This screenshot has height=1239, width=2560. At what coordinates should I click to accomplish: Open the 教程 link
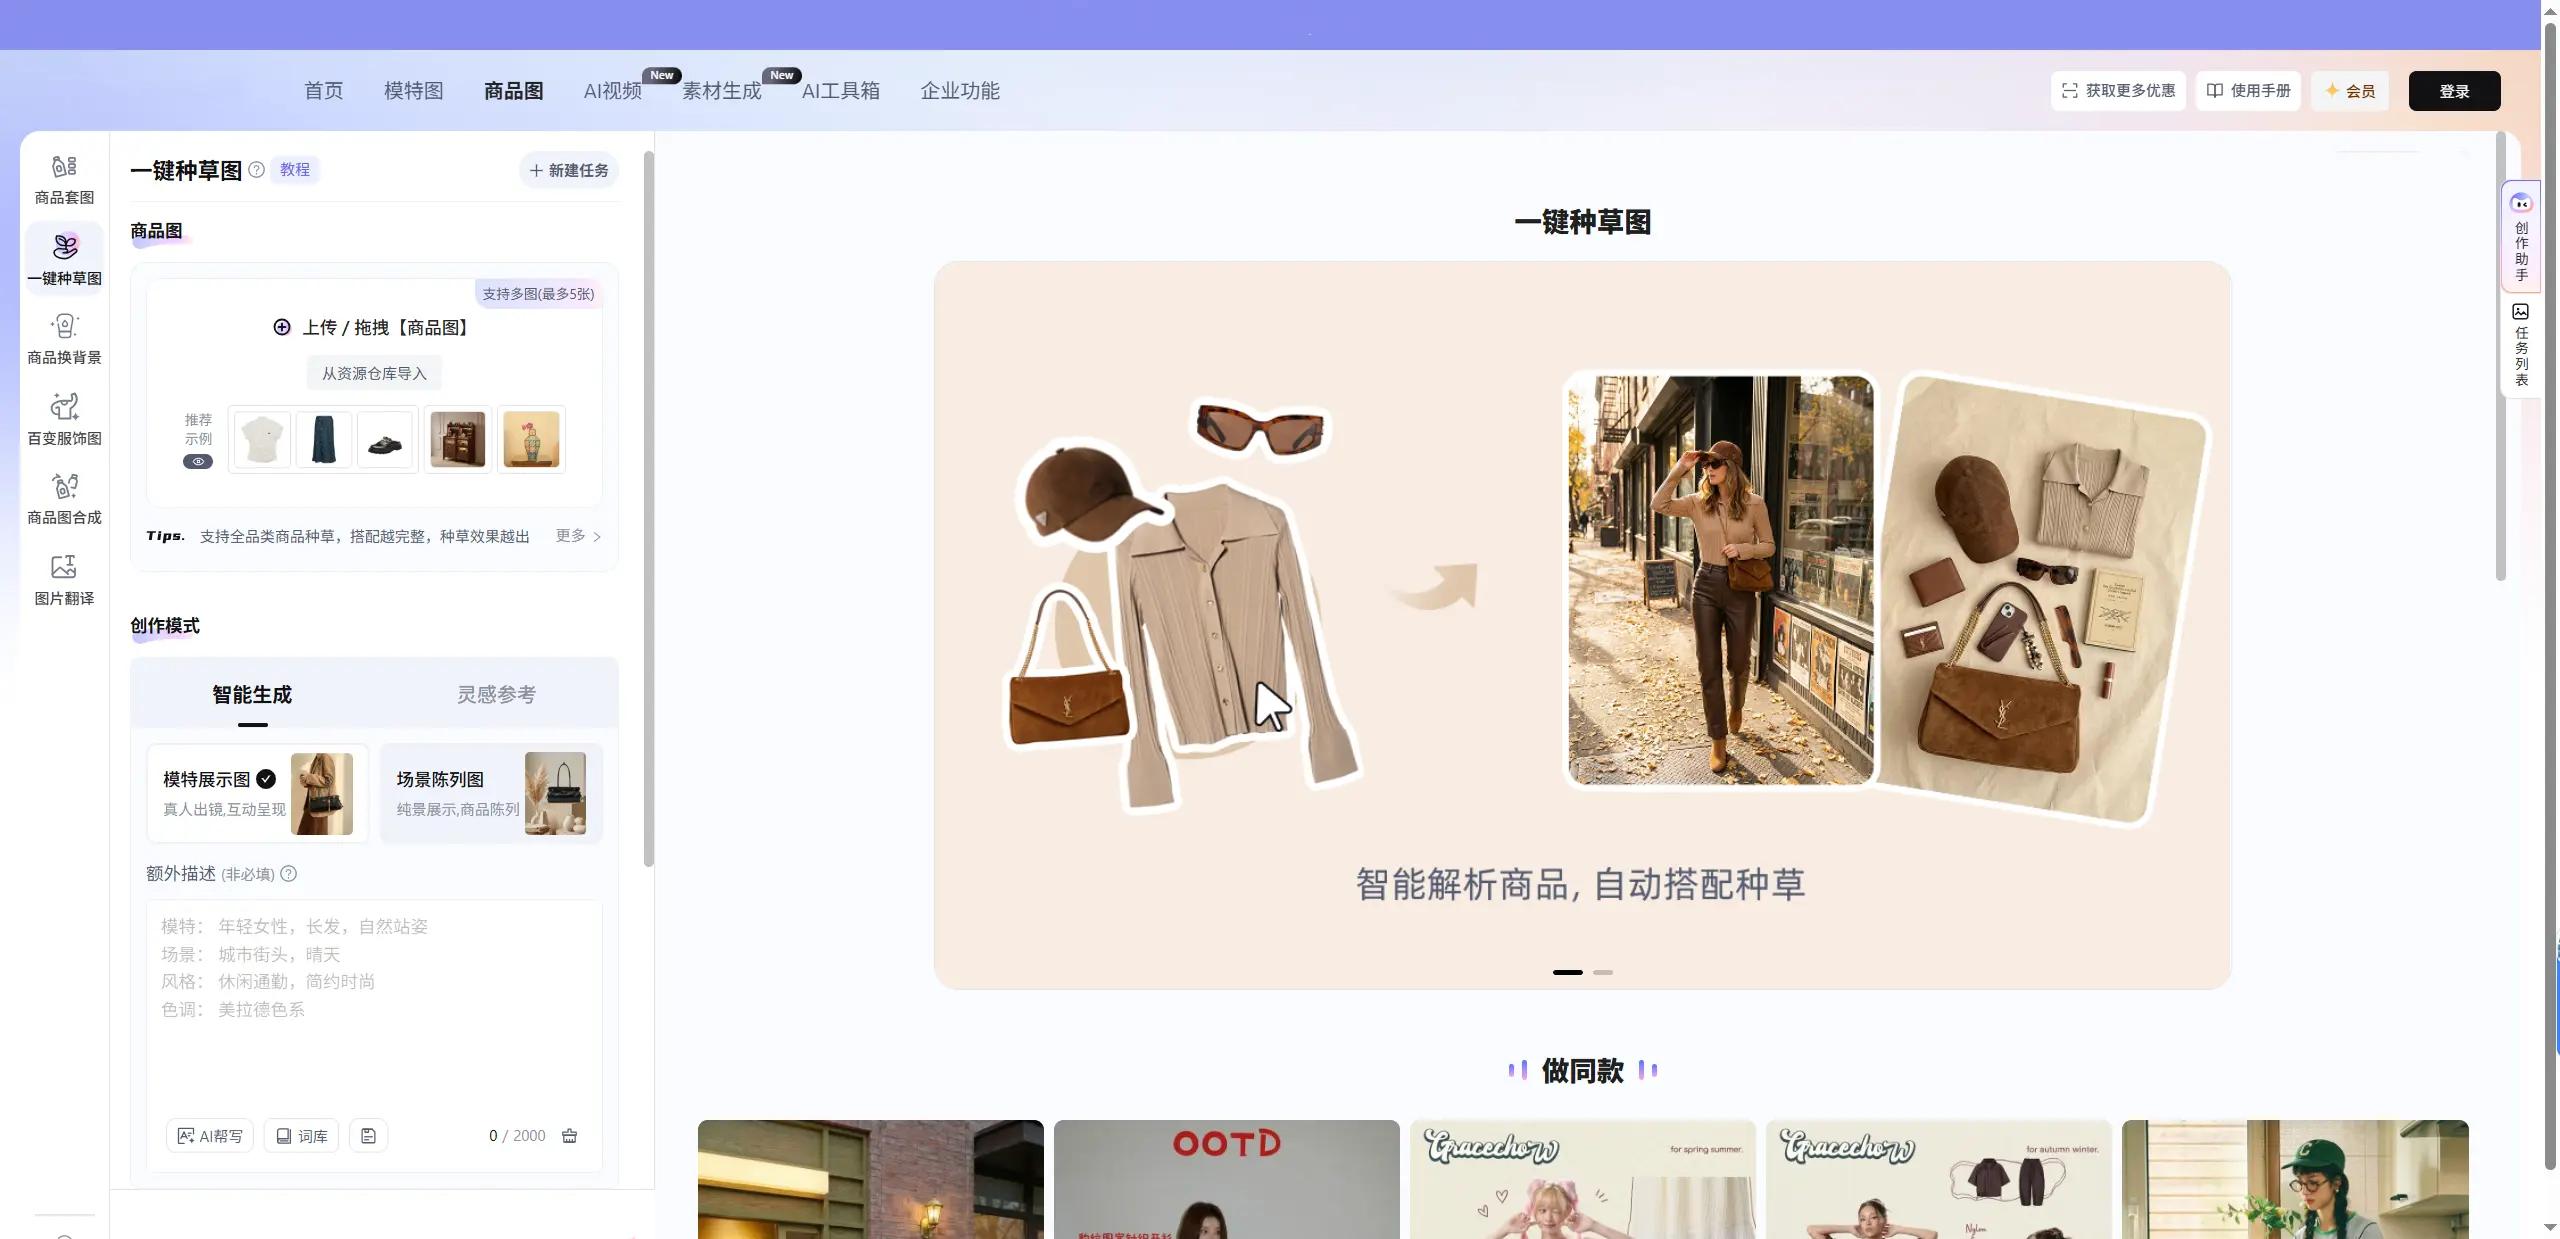[294, 170]
